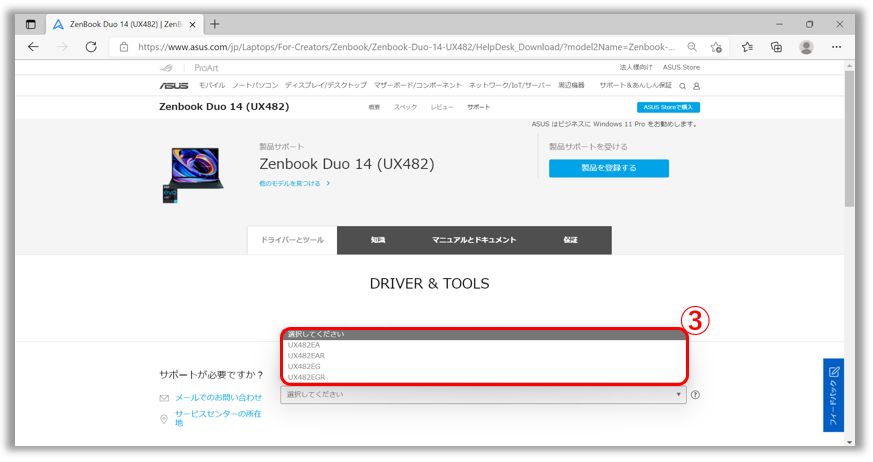The image size is (873, 462).
Task: Click the blue フィードバック side button
Action: 833,395
